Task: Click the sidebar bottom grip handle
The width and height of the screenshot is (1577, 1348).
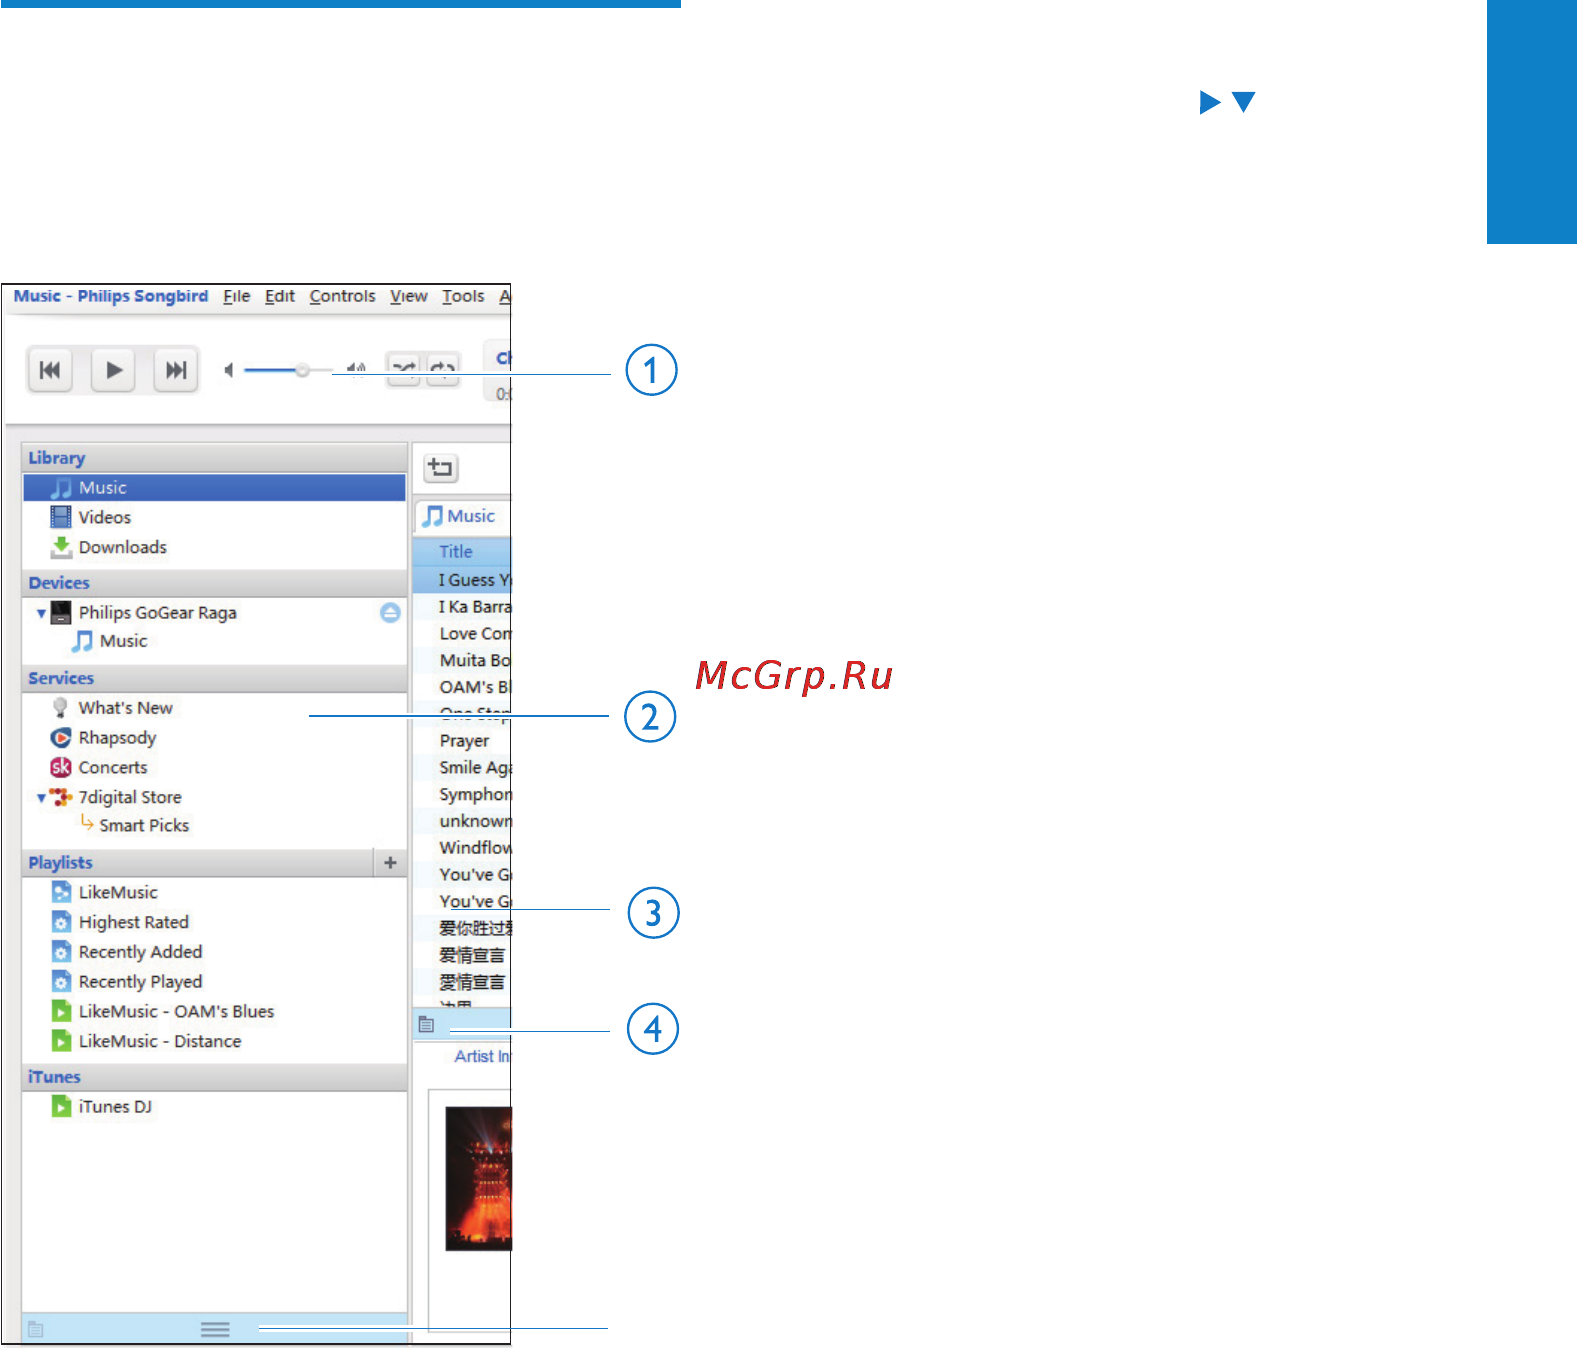Action: click(215, 1329)
